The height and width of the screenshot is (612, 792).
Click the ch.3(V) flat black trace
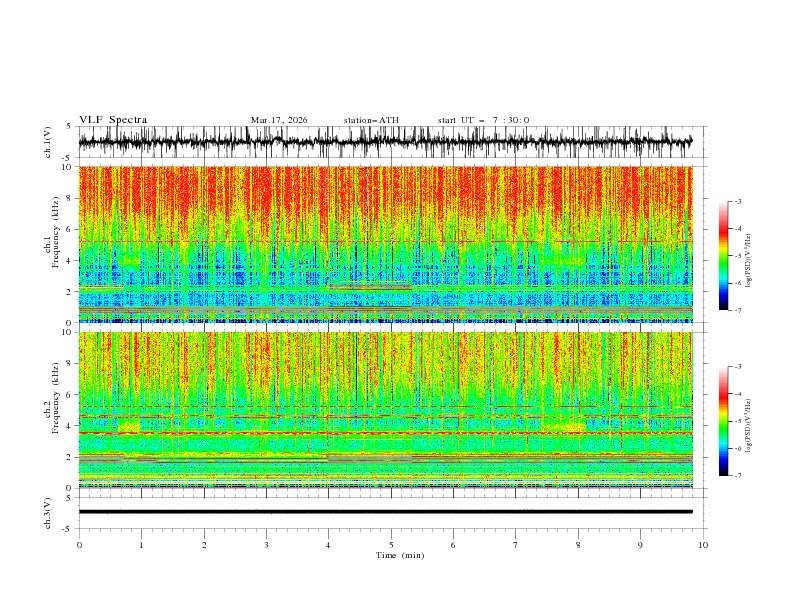coord(386,512)
